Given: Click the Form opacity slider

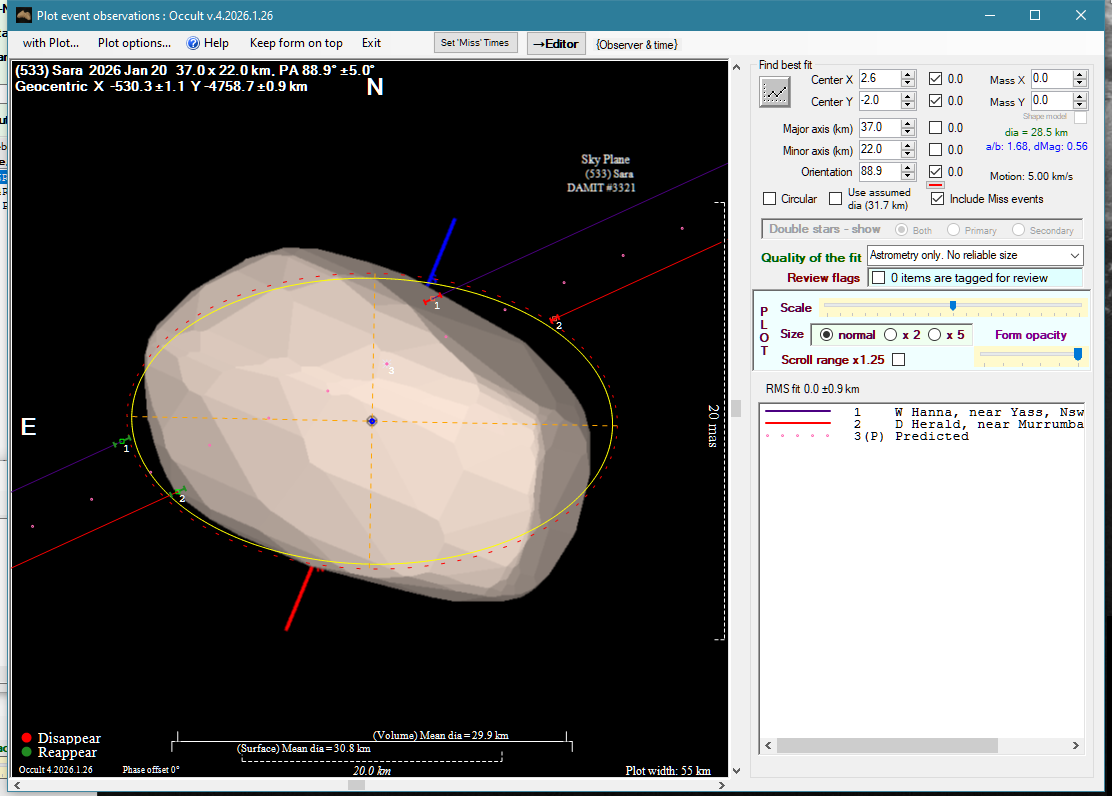Looking at the screenshot, I should [x=1030, y=354].
